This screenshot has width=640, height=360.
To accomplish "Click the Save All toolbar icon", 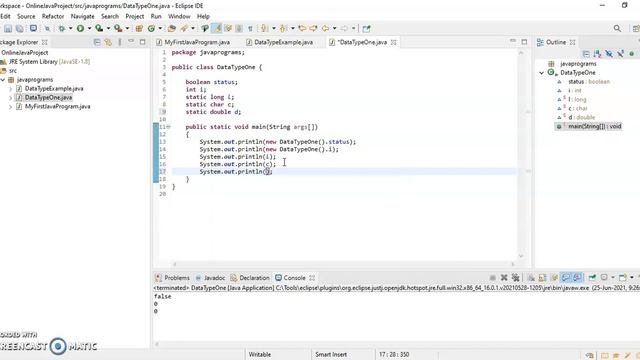I will point(19,29).
